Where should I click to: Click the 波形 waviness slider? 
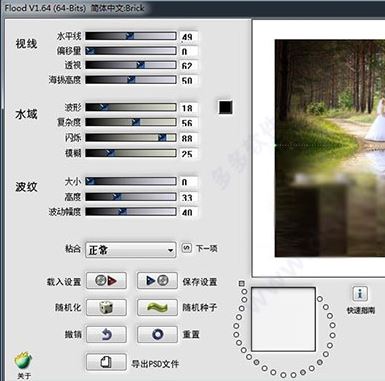click(131, 107)
